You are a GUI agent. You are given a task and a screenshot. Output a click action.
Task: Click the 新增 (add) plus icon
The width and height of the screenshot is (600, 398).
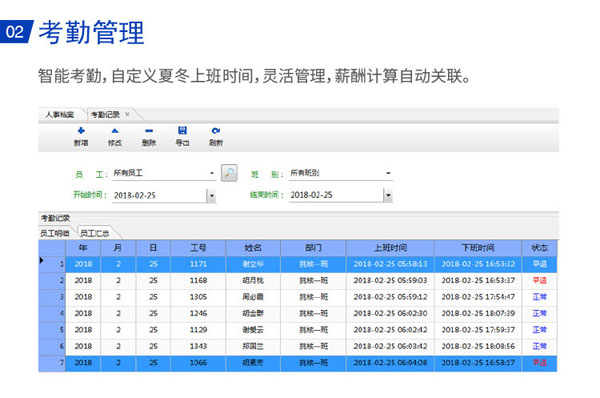[81, 131]
